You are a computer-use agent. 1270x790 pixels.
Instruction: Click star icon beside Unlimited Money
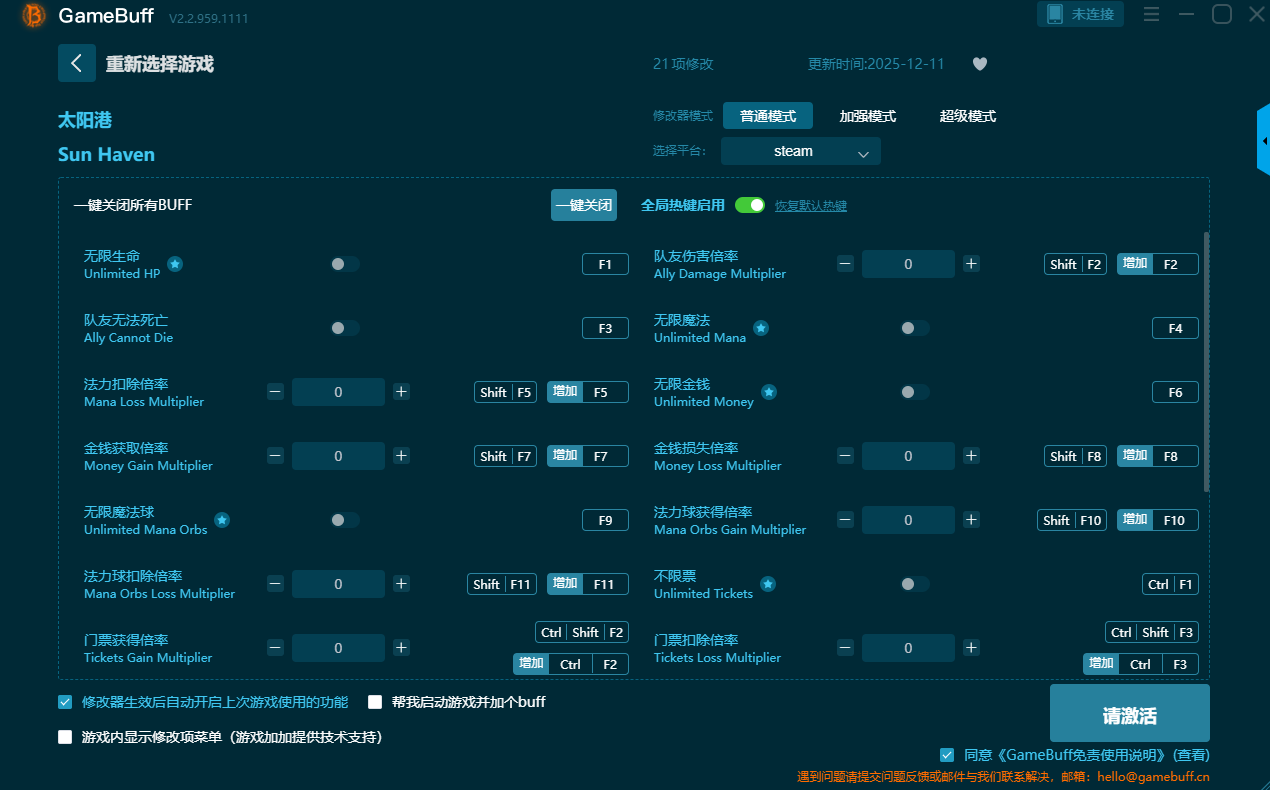coord(769,392)
